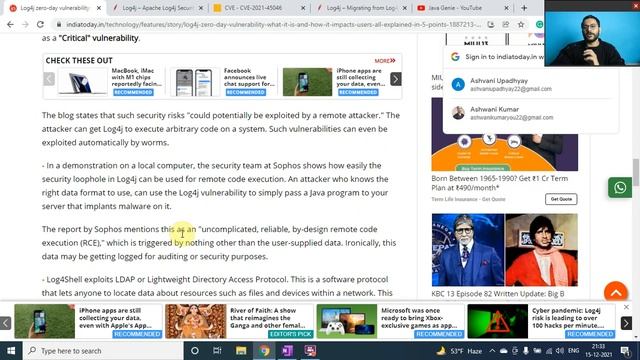Open the WhatsApp share button
The image size is (640, 360).
pos(620,187)
